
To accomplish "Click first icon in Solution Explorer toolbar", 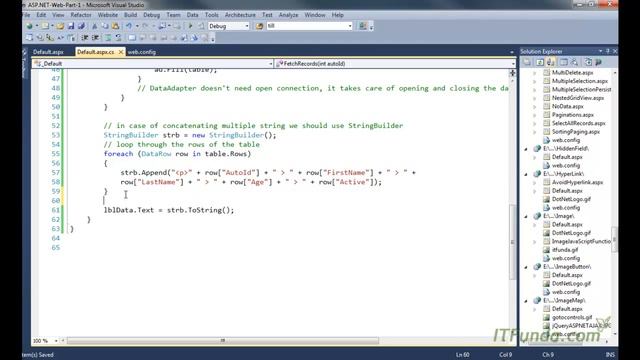I will click(x=527, y=62).
